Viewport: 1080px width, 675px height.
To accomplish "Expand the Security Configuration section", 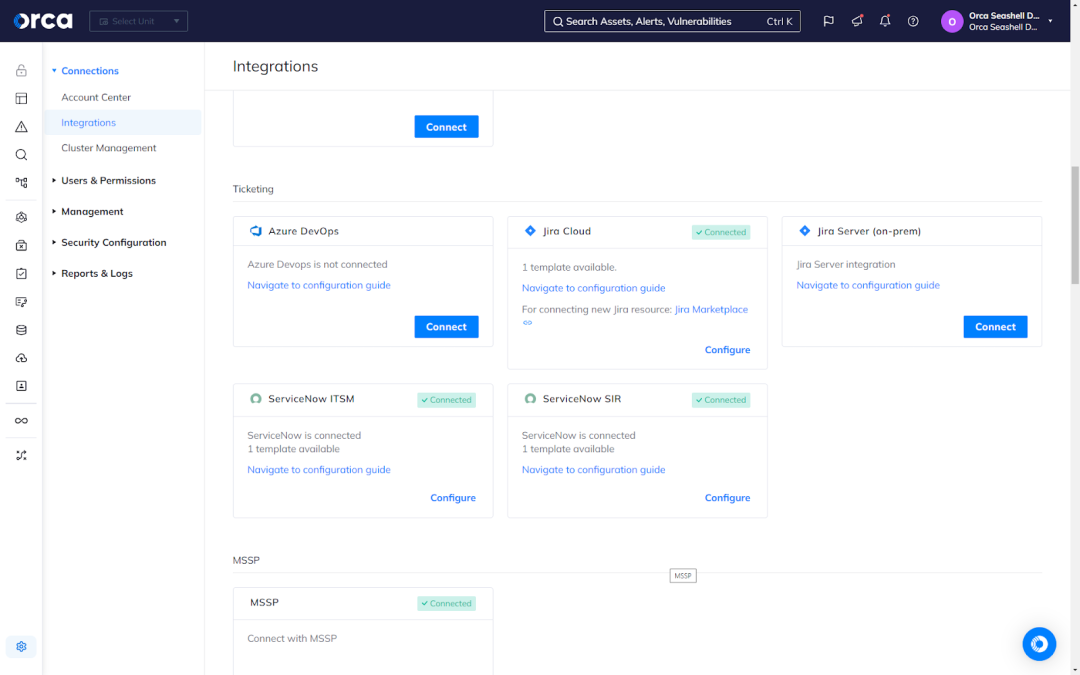I will [x=109, y=242].
